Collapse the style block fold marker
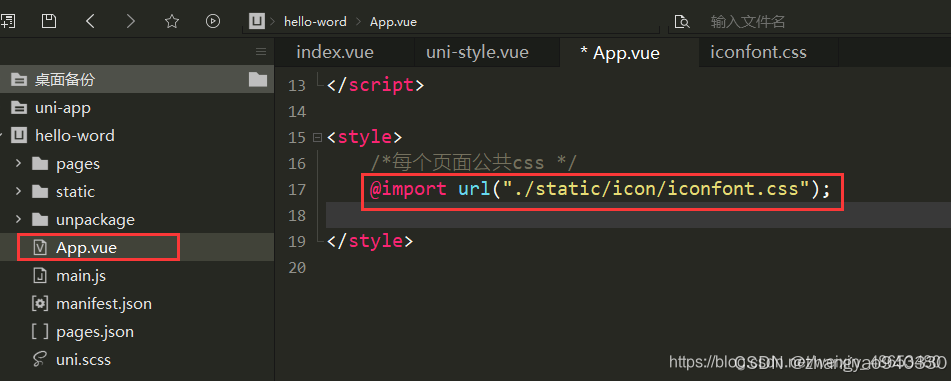 coord(317,137)
